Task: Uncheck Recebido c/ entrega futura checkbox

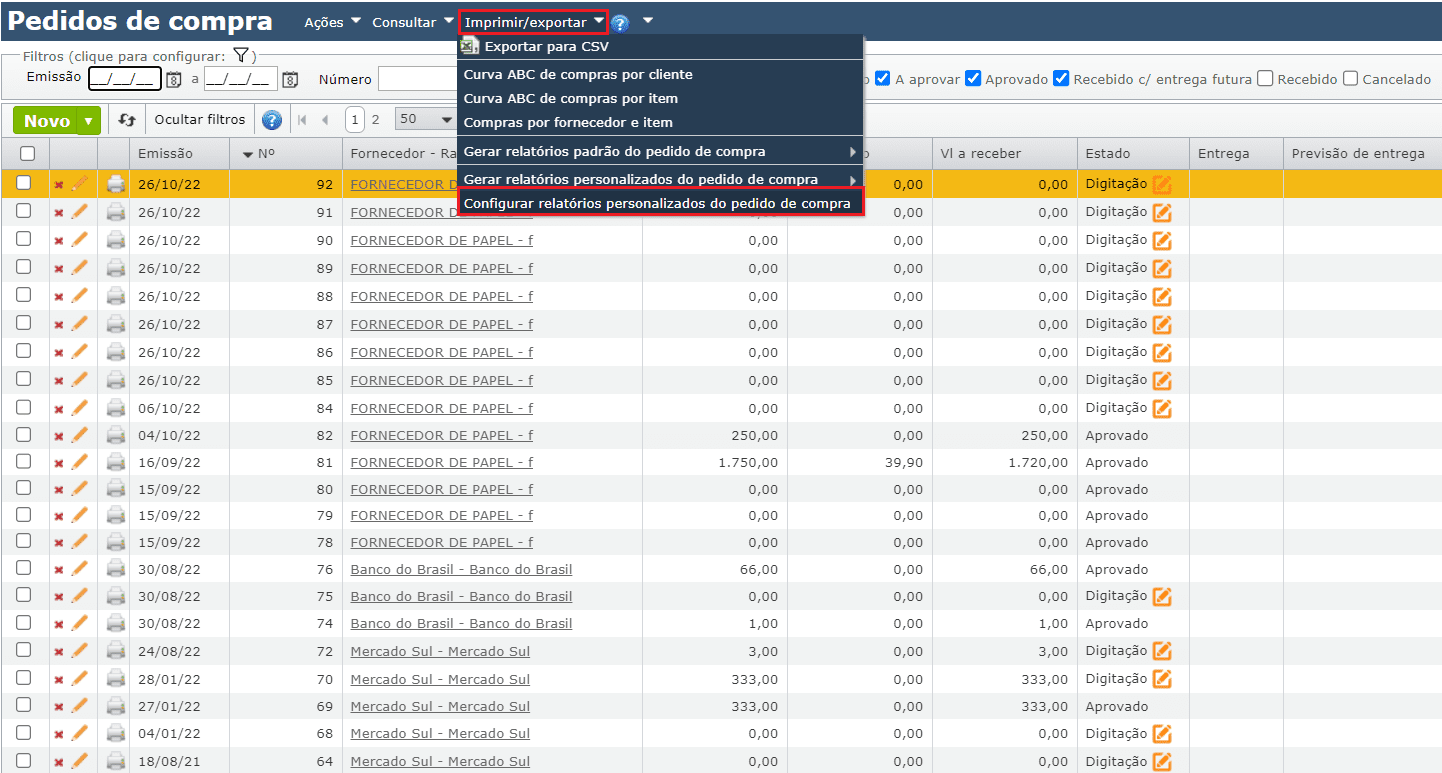Action: 1061,79
